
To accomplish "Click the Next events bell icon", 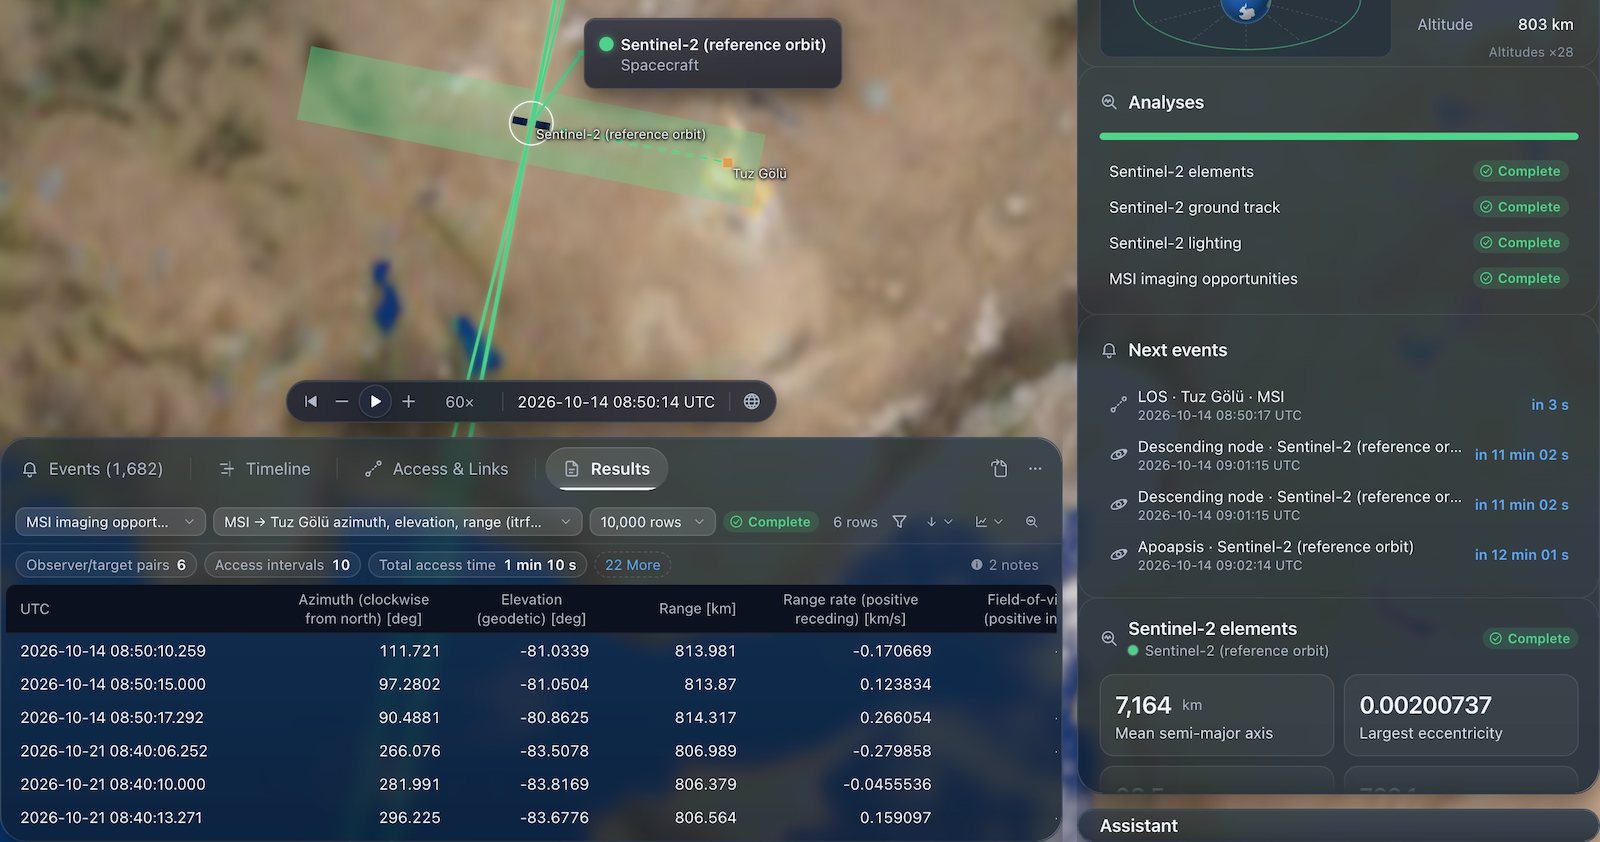I will (x=1108, y=350).
